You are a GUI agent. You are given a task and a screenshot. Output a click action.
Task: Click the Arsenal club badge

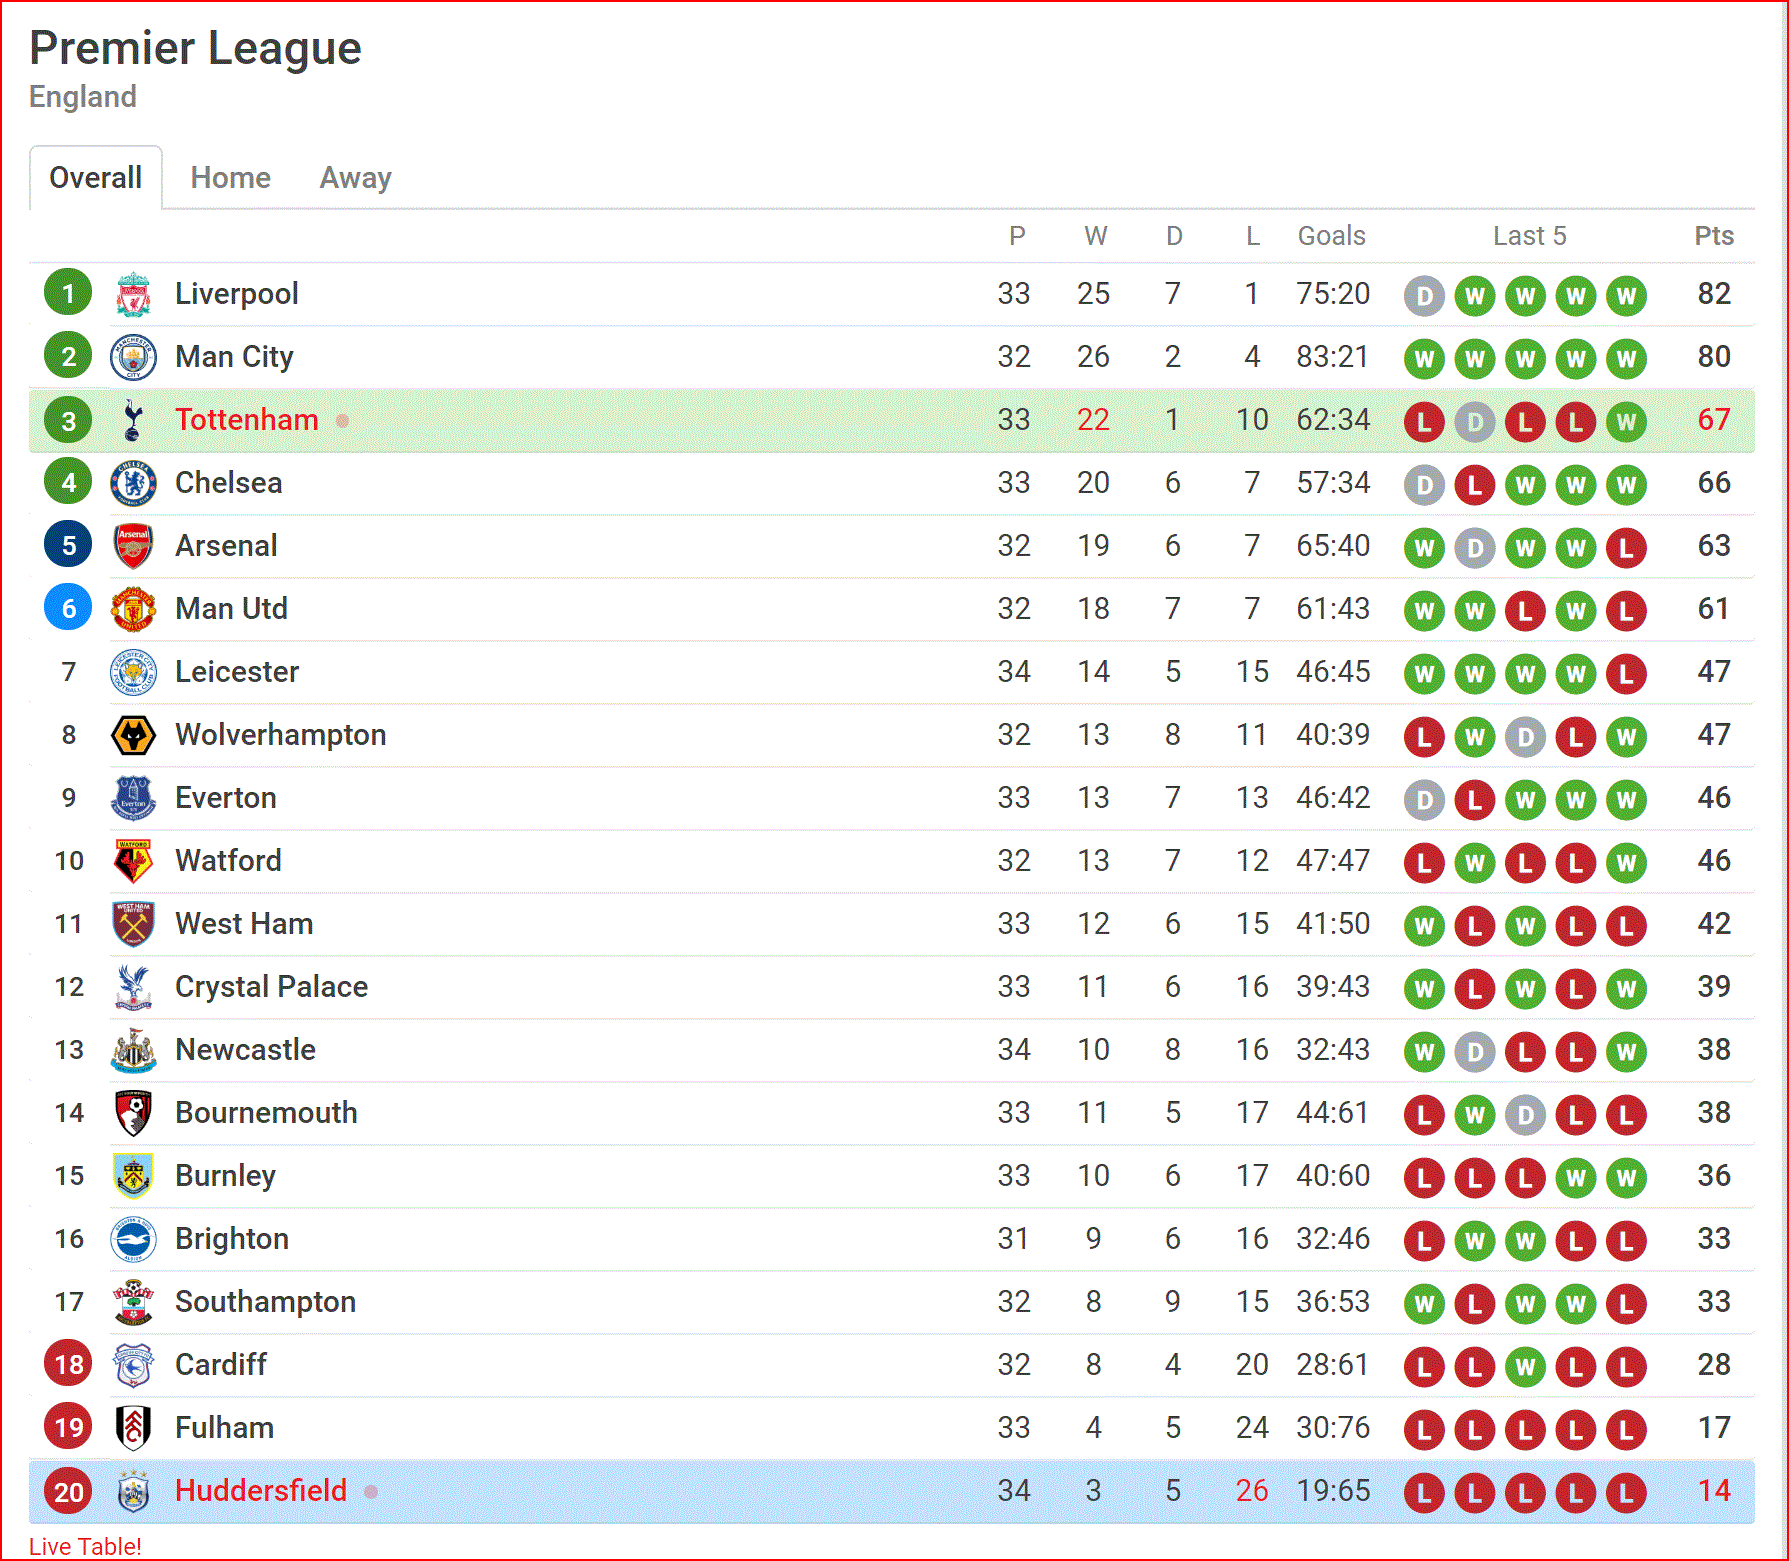coord(133,546)
